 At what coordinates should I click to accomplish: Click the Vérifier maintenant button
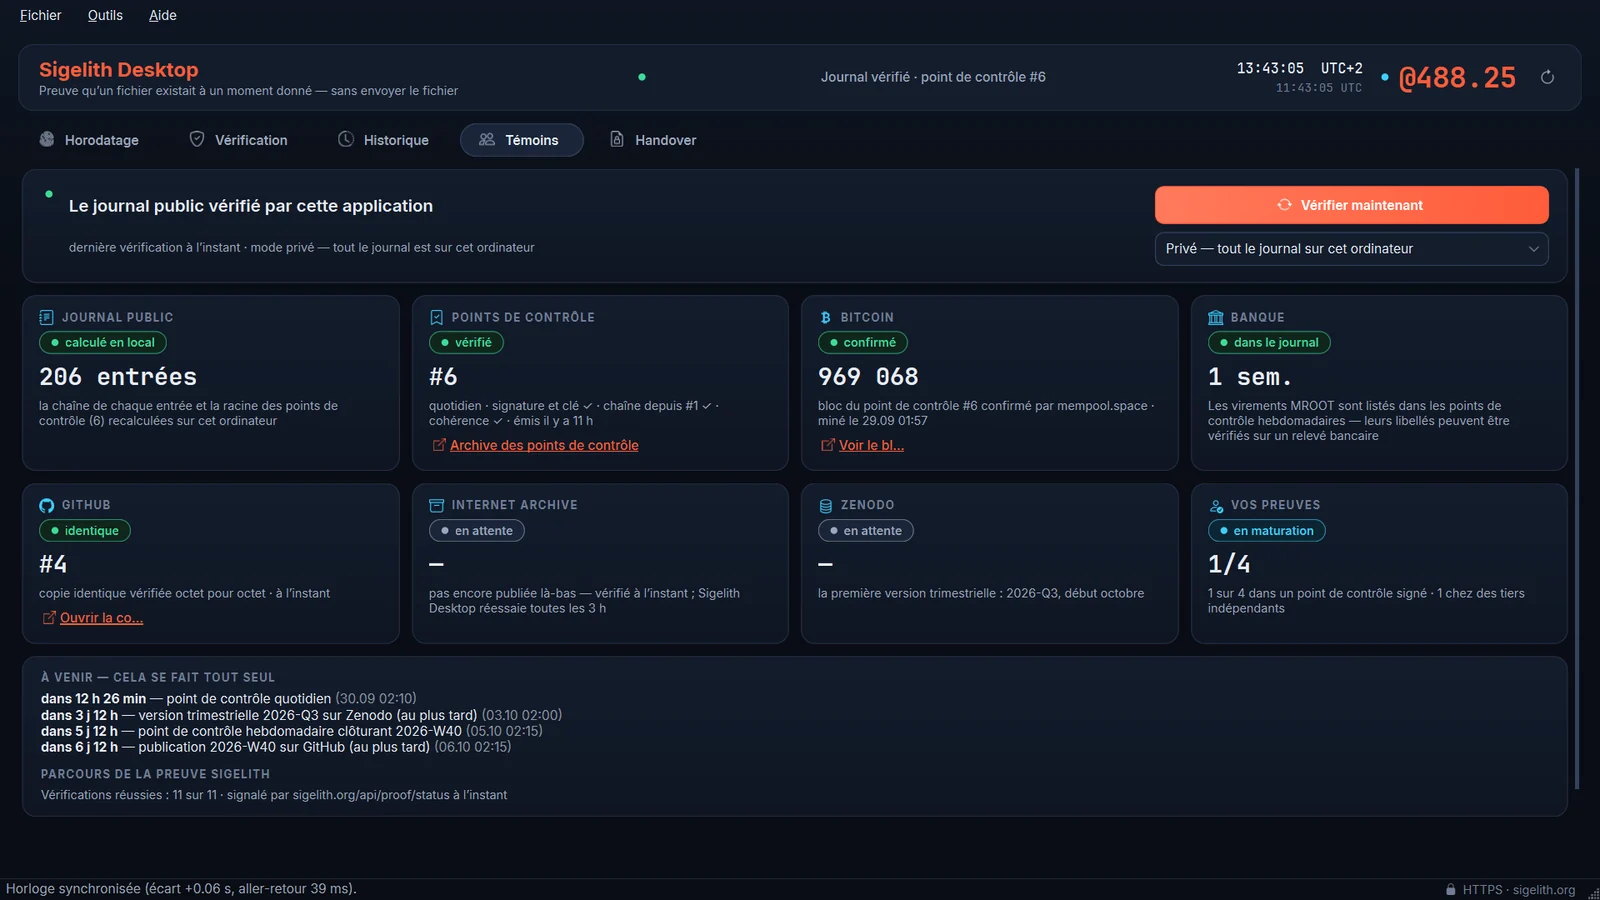(x=1351, y=205)
